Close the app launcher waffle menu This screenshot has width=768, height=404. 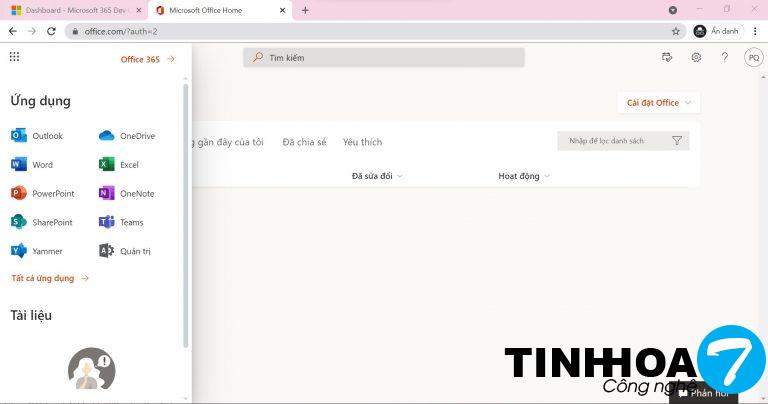click(14, 58)
